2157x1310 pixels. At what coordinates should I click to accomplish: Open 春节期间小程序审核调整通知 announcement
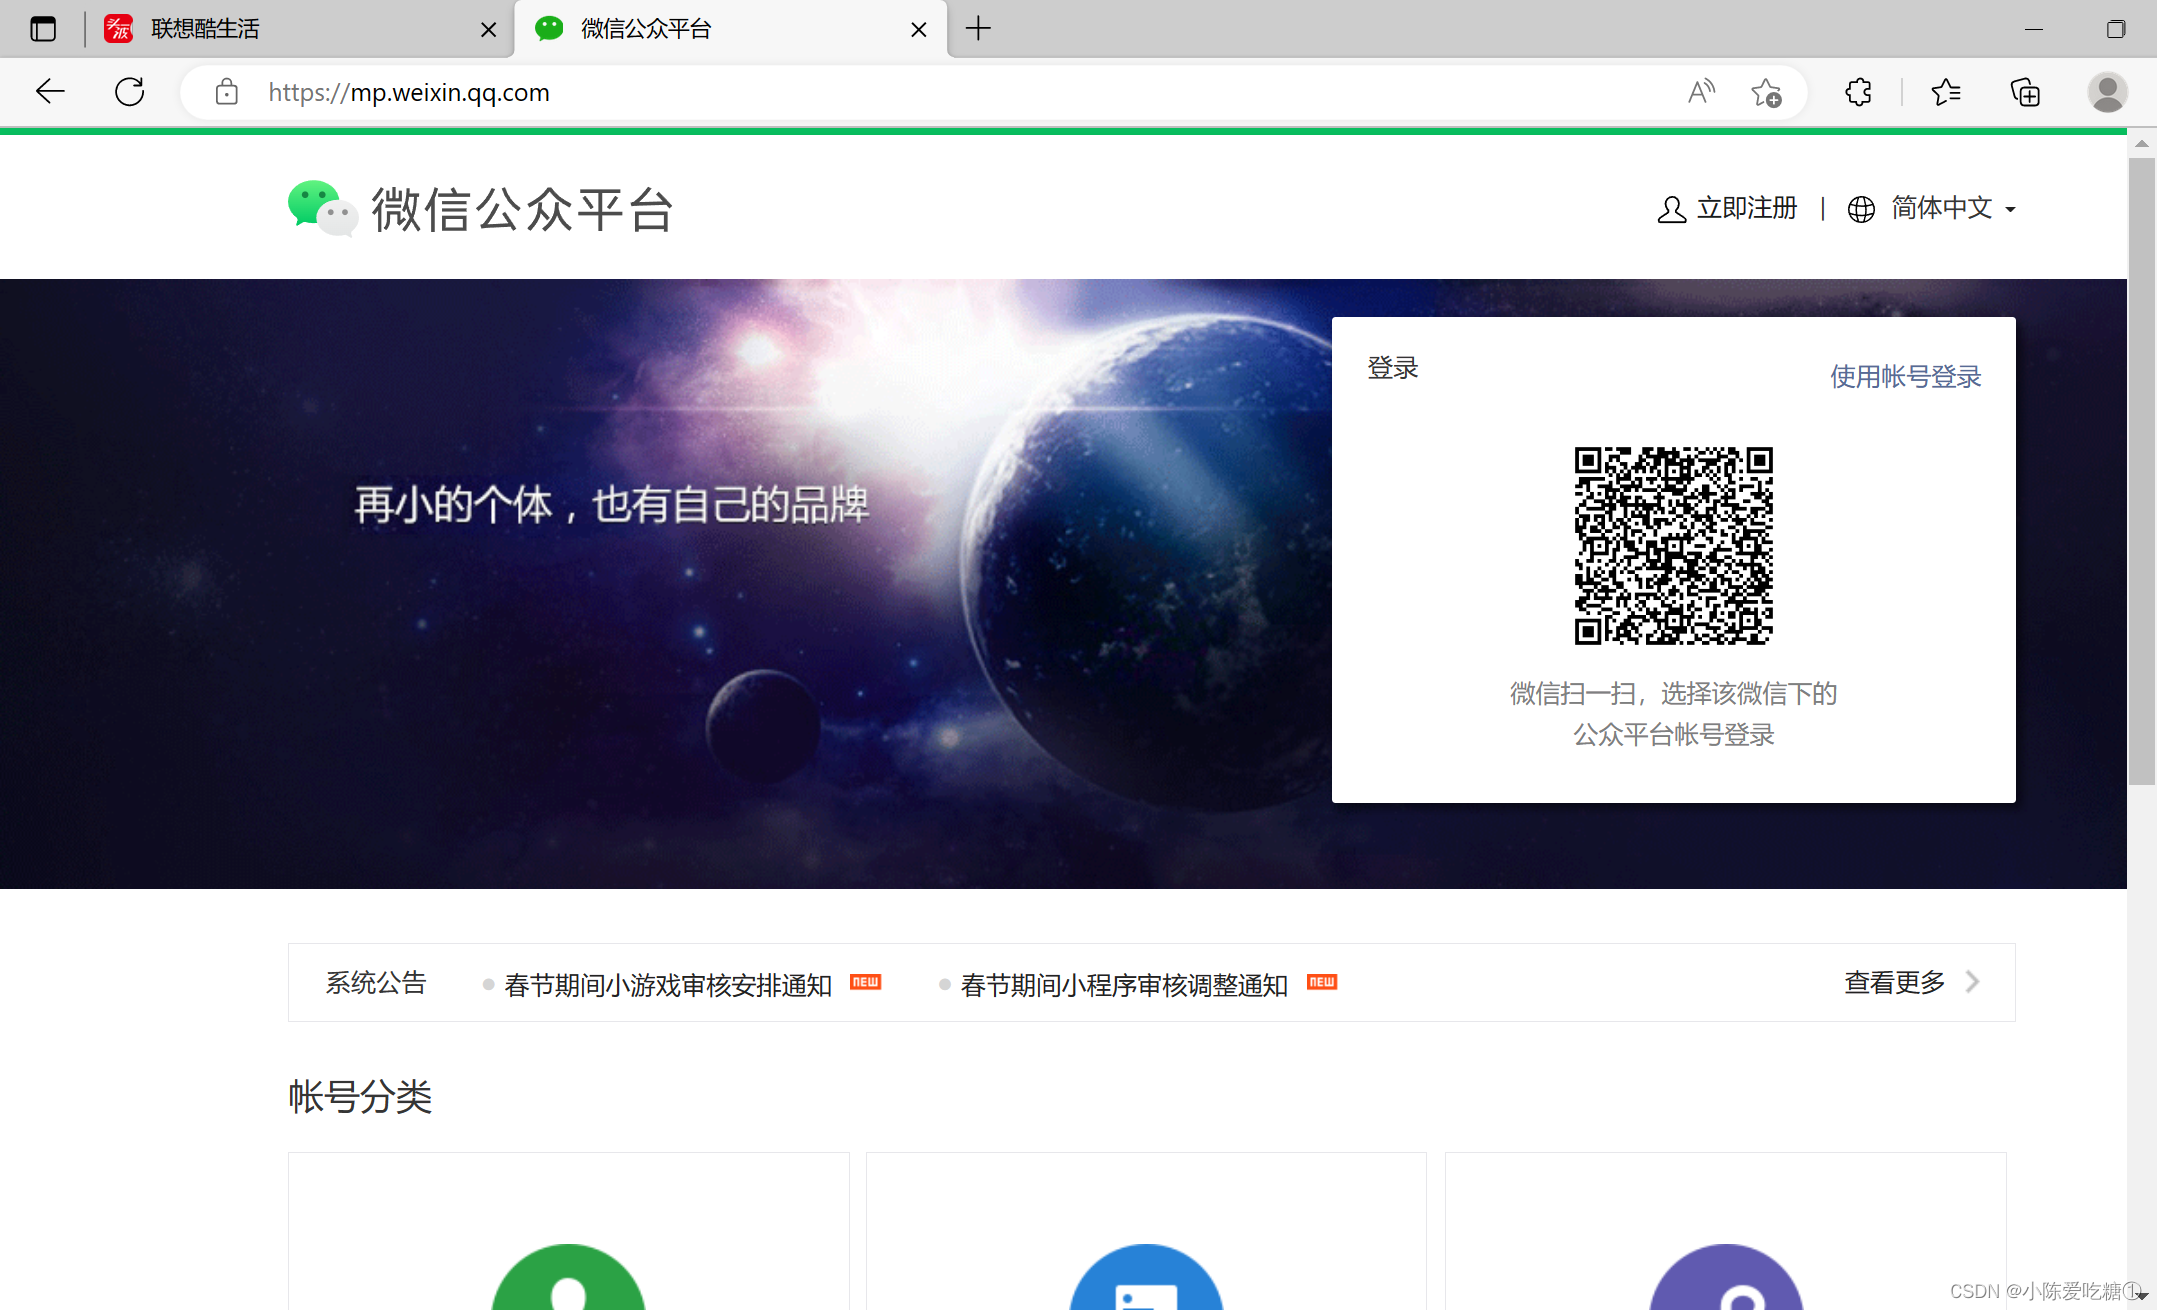pyautogui.click(x=1124, y=985)
